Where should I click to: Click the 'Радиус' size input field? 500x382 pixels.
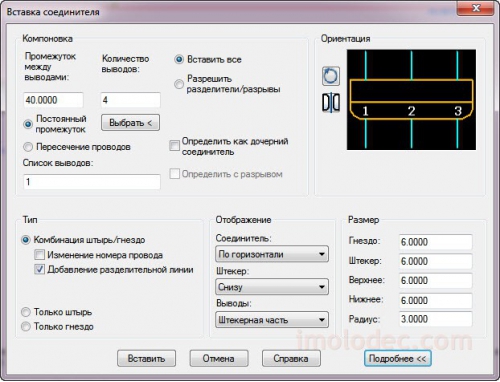(x=436, y=319)
